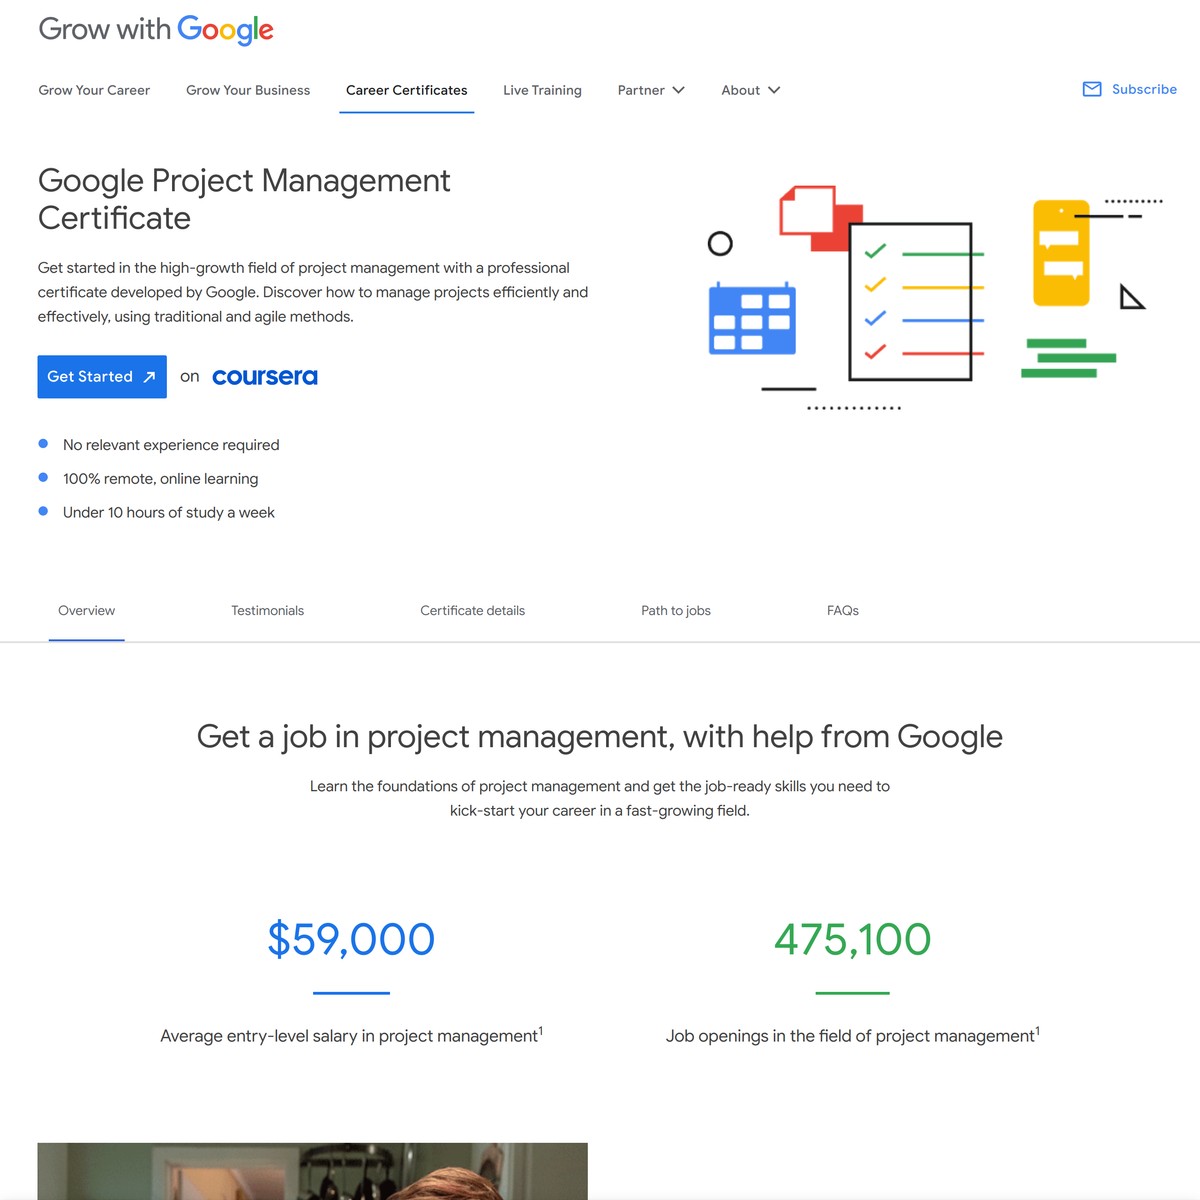Screen dimensions: 1200x1200
Task: Switch to the Overview tab
Action: tap(87, 610)
